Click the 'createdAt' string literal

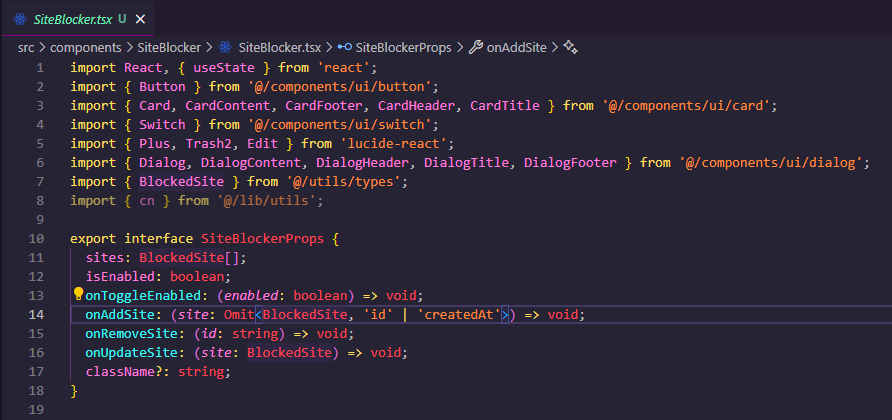(x=459, y=314)
